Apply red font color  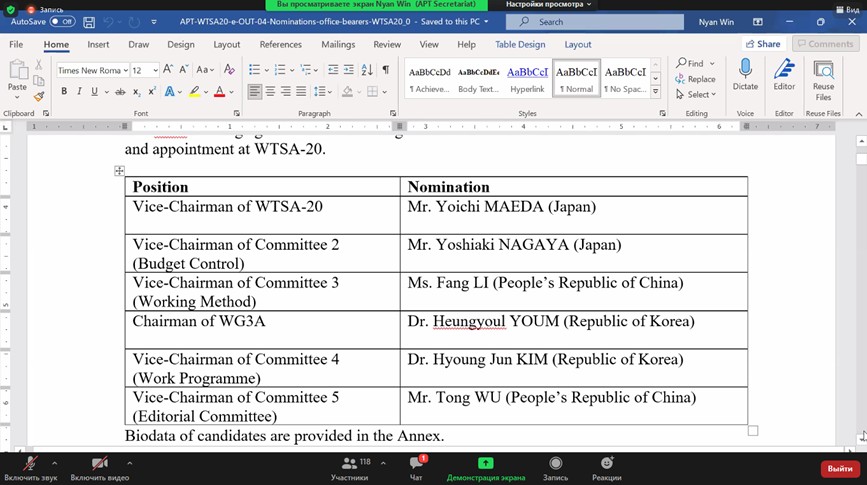pos(220,92)
